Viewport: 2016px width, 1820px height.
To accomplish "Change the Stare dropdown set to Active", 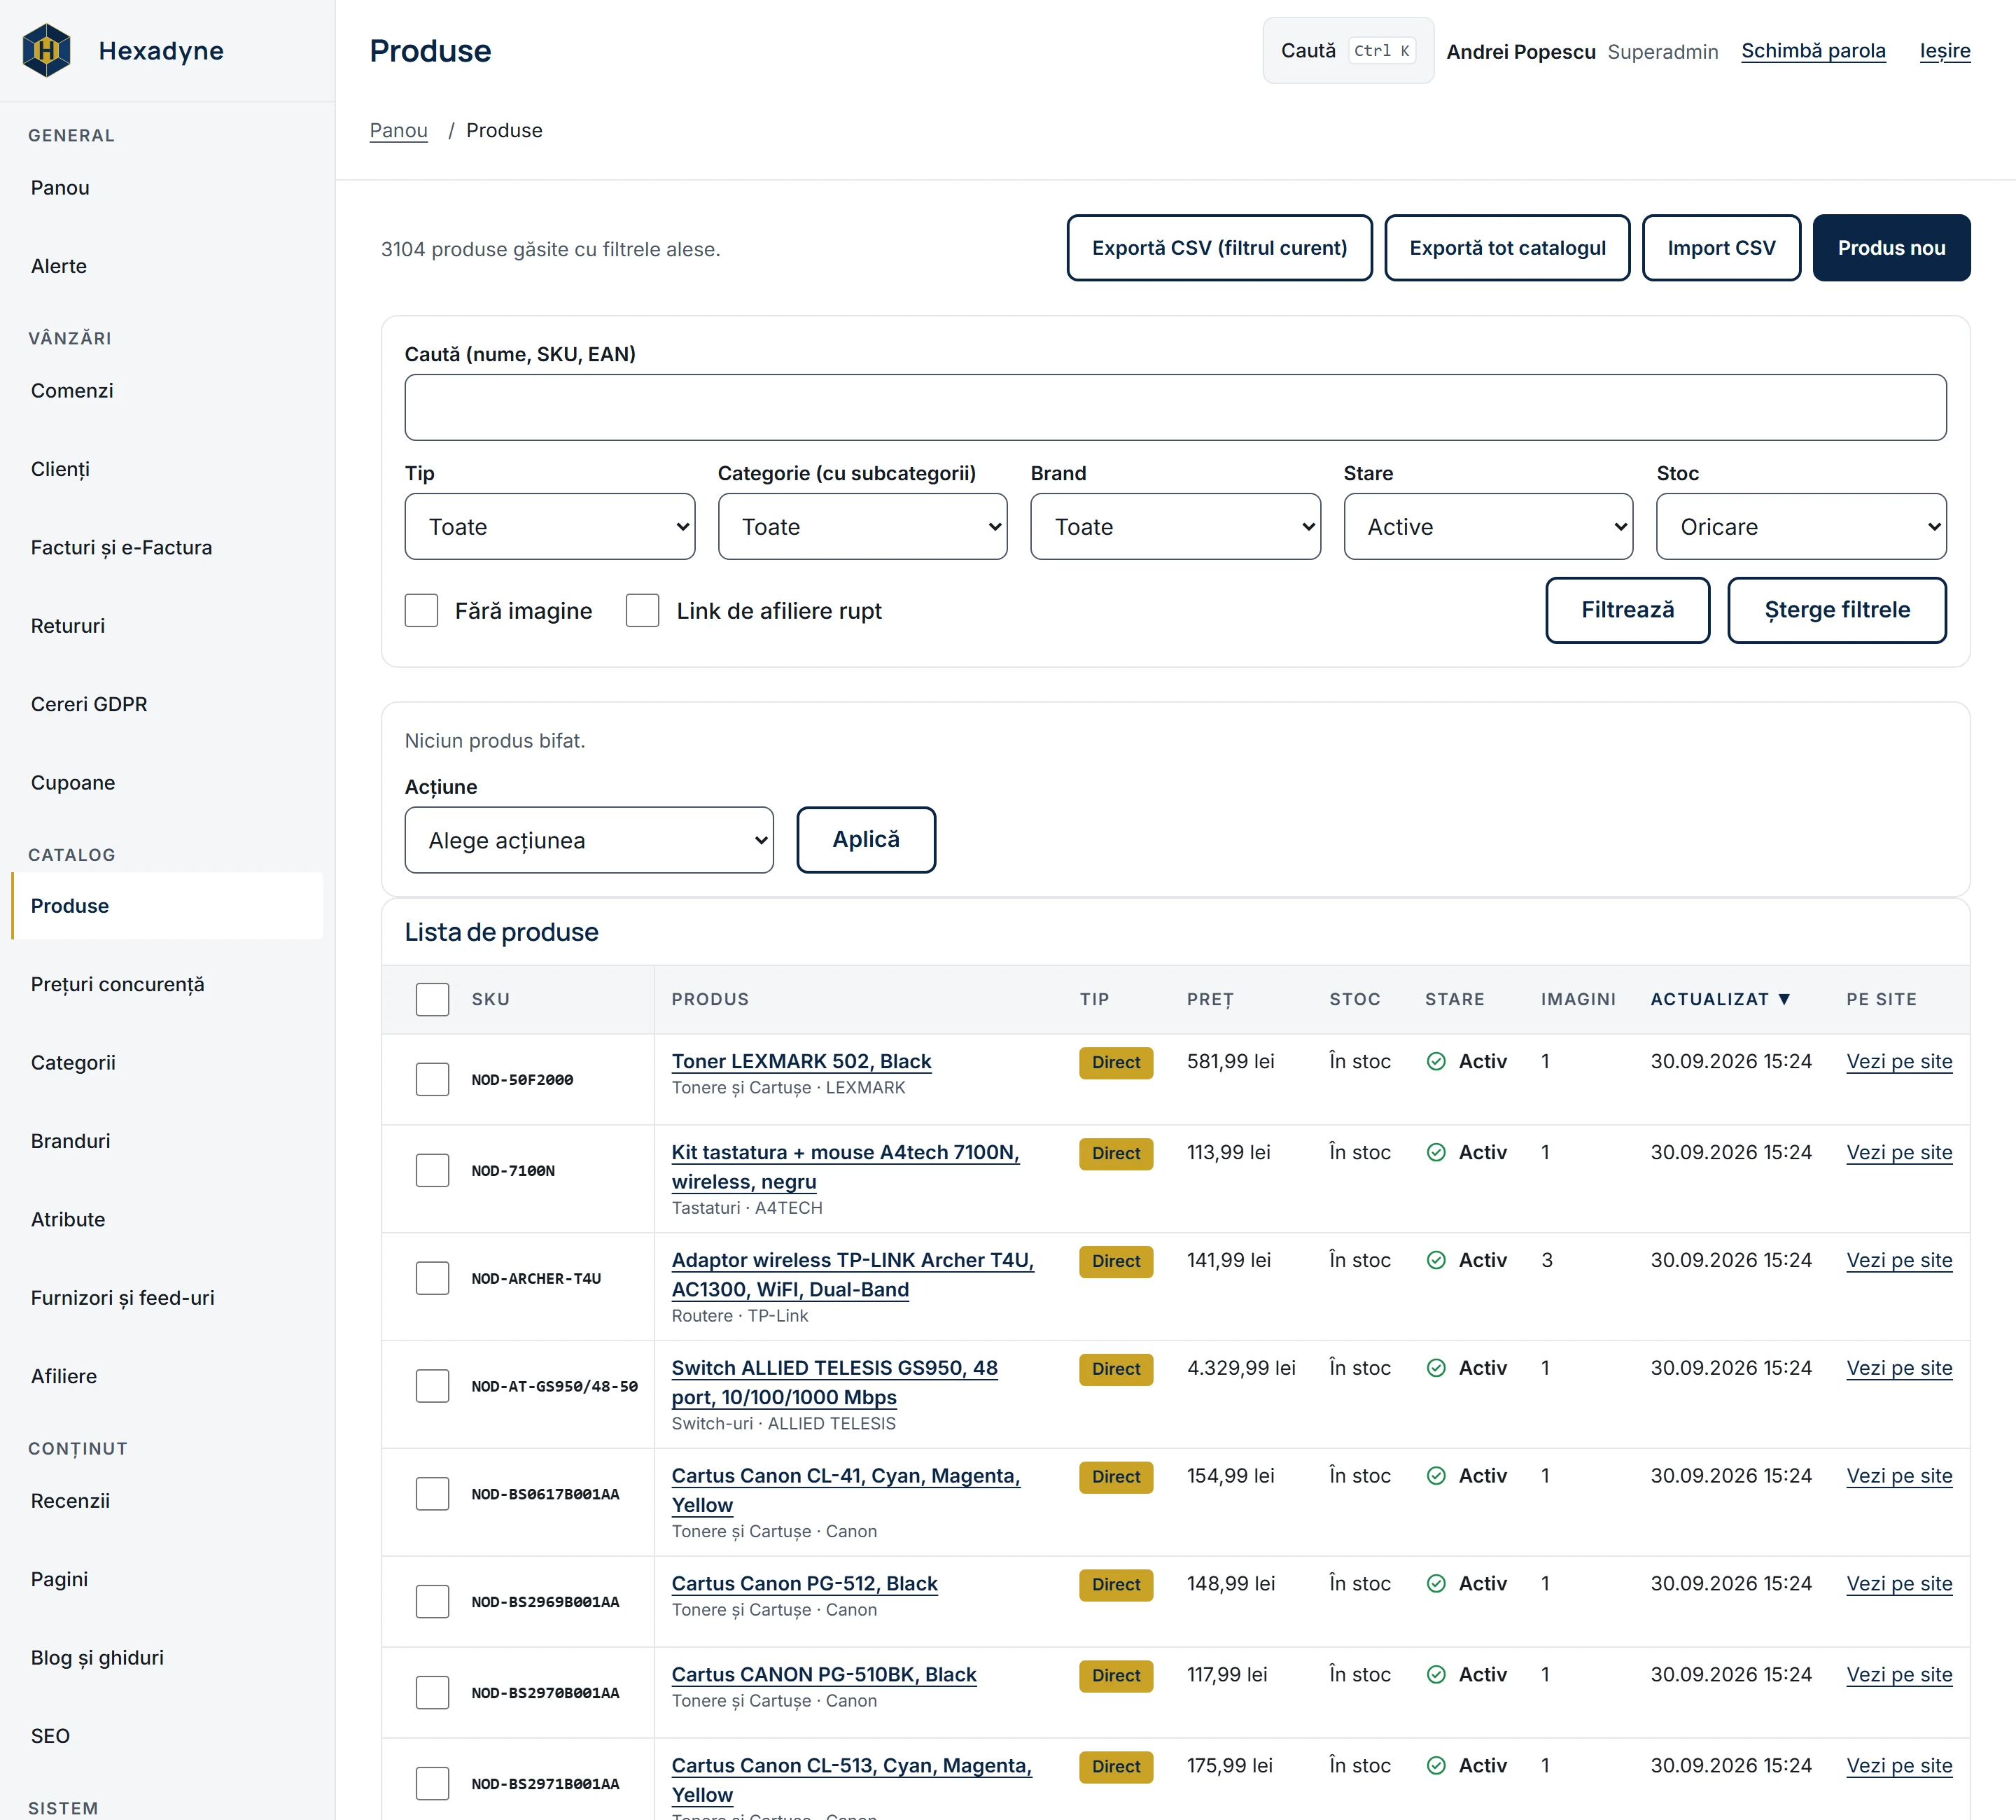I will pos(1488,526).
